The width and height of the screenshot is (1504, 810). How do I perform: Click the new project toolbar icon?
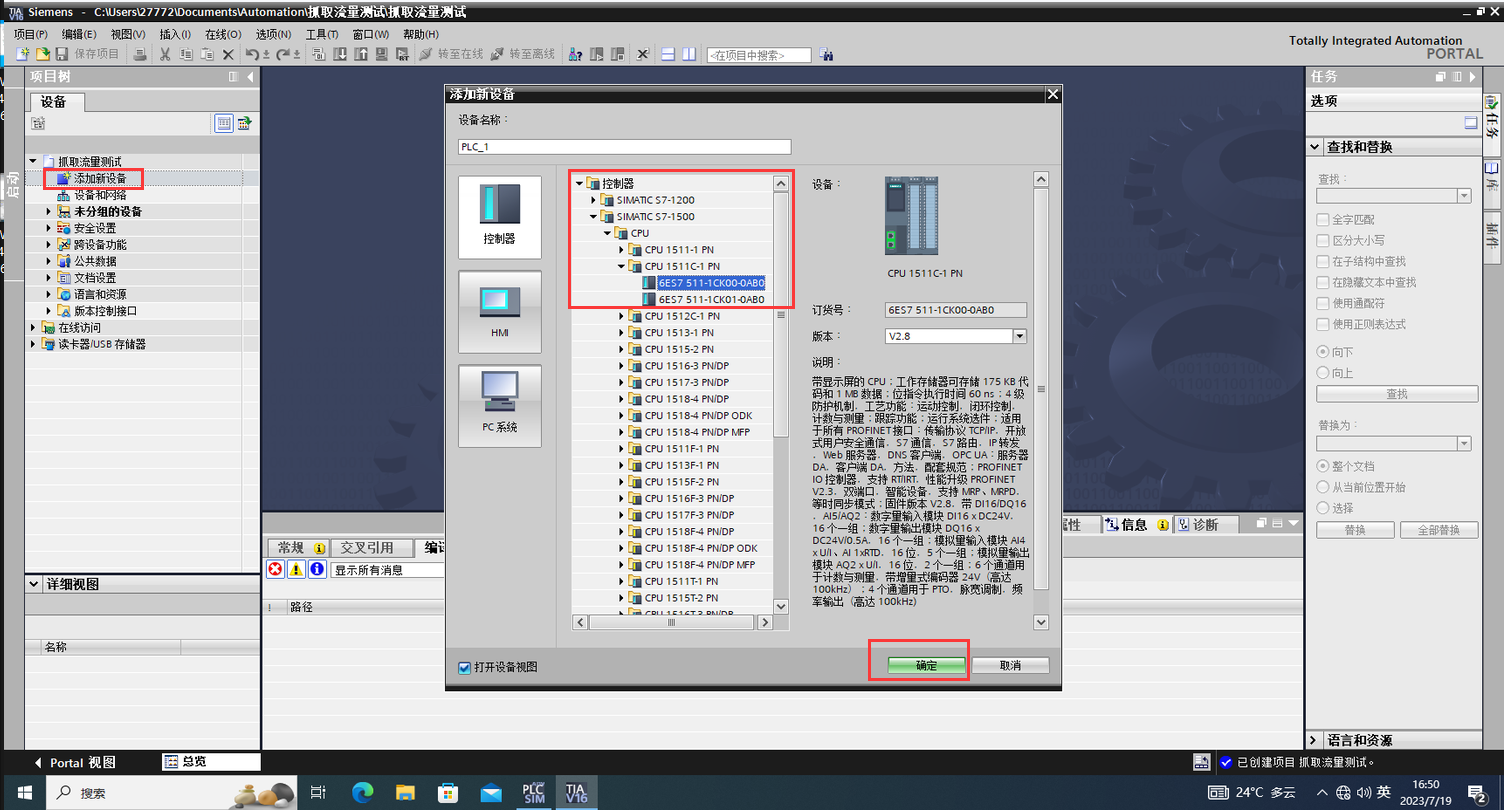(22, 54)
